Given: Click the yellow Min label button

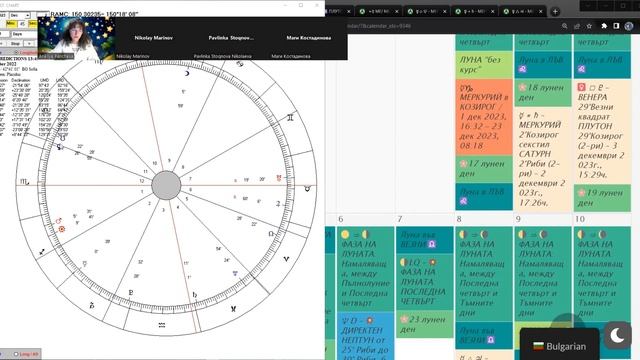Looking at the screenshot, I should 11,24.
